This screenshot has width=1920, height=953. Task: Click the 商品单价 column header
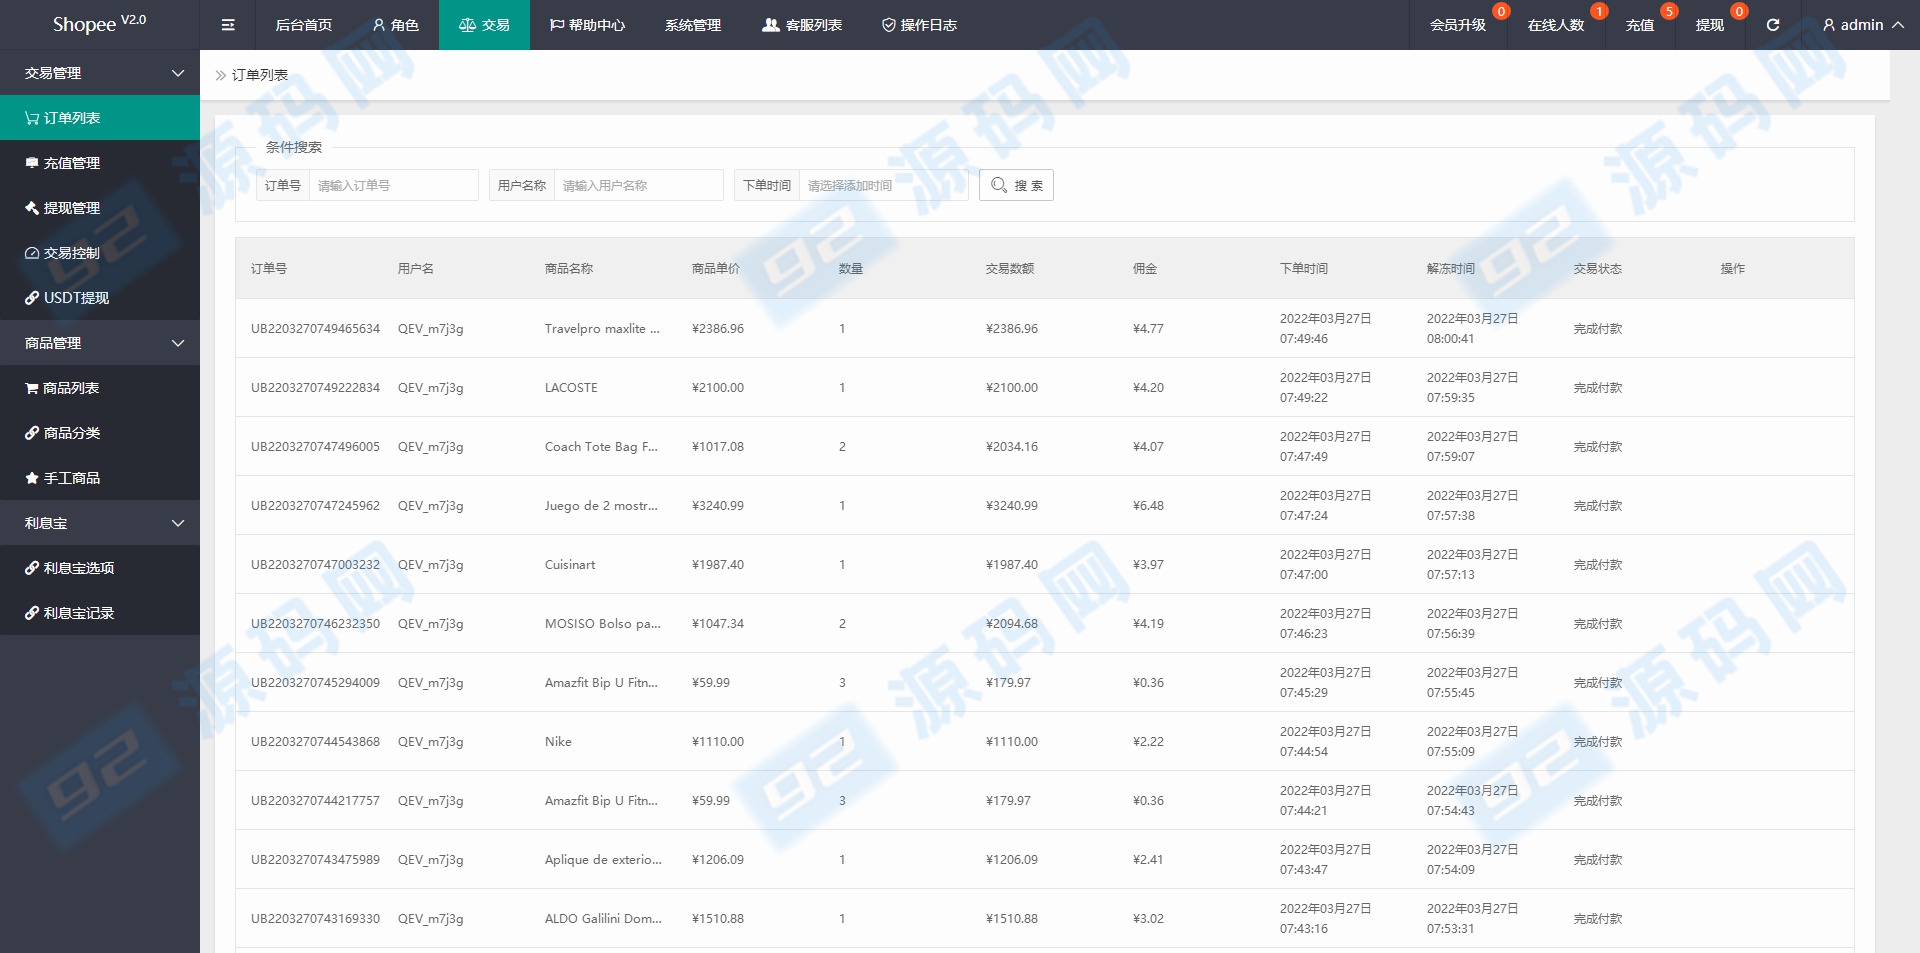pyautogui.click(x=716, y=269)
